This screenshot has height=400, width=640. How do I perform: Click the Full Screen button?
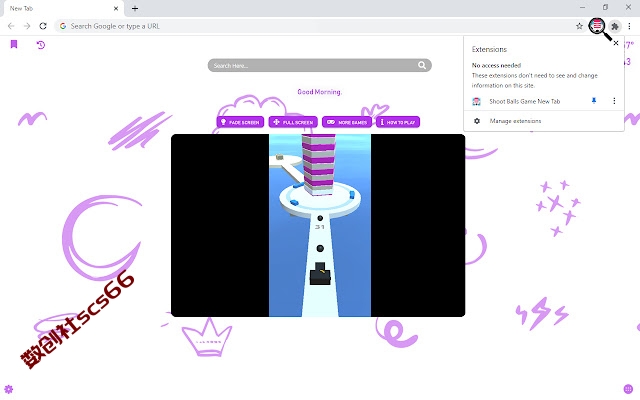(x=293, y=122)
